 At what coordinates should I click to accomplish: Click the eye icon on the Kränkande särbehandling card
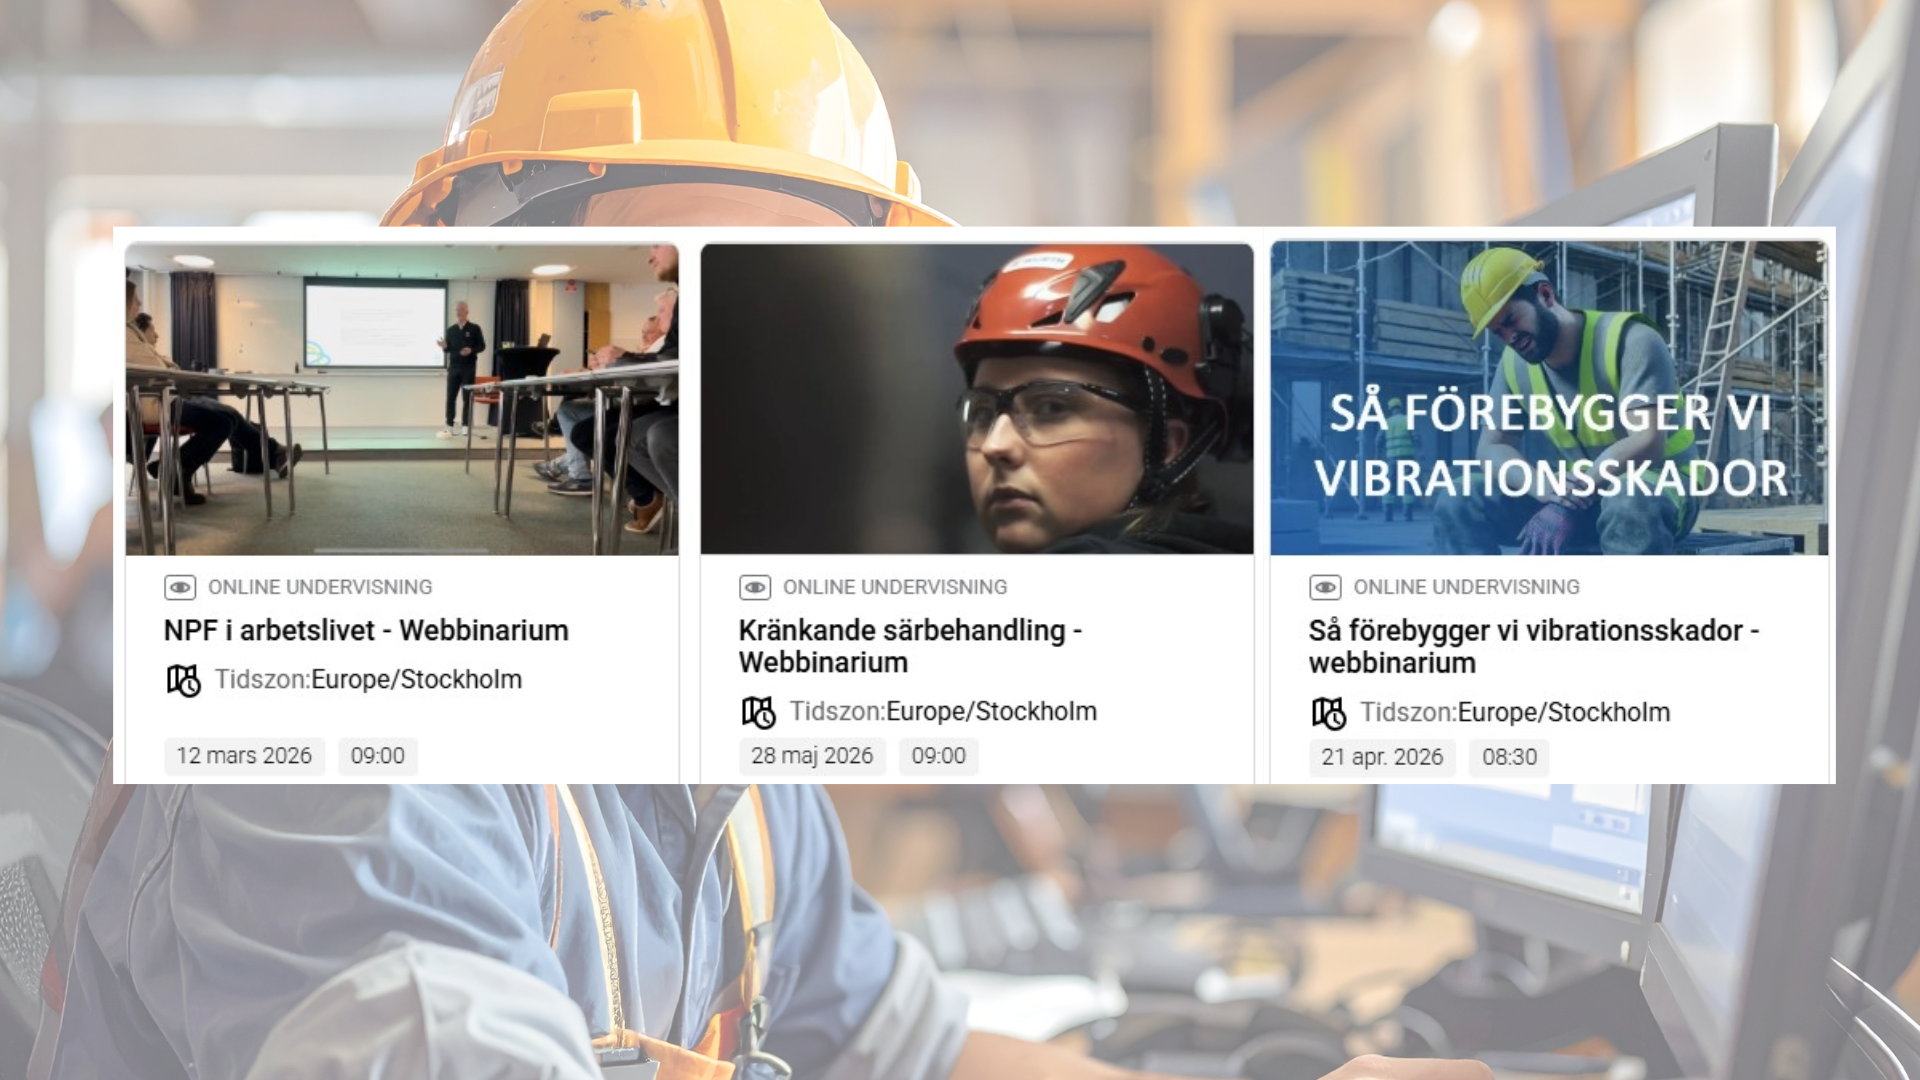point(755,587)
